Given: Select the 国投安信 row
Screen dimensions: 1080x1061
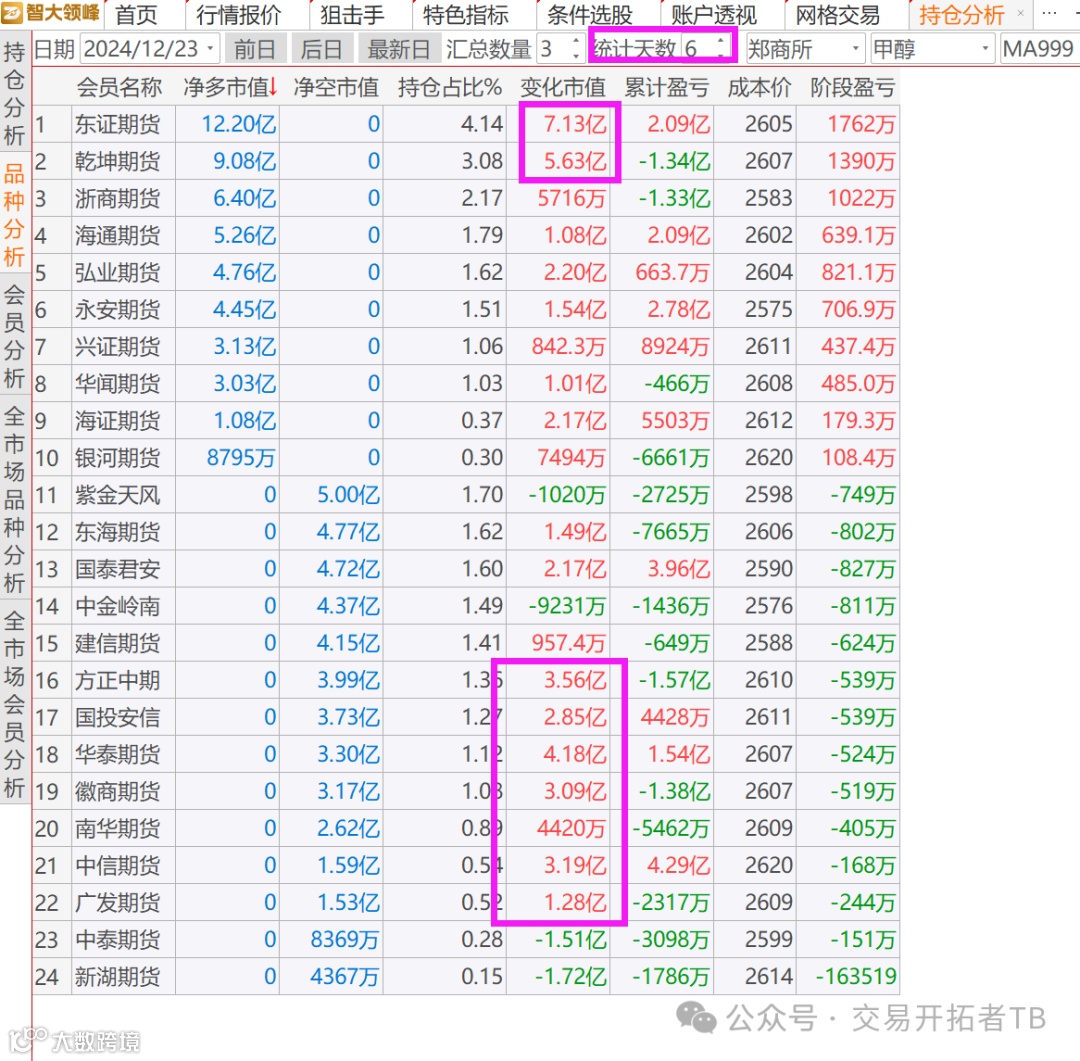Looking at the screenshot, I should [x=466, y=718].
